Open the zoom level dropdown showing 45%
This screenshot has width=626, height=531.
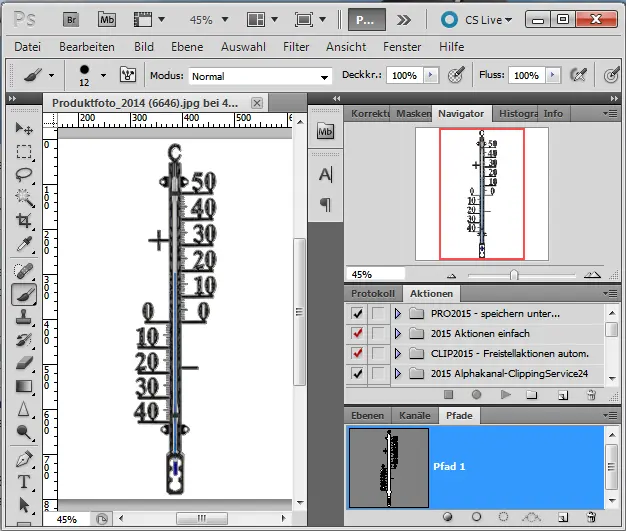(208, 19)
